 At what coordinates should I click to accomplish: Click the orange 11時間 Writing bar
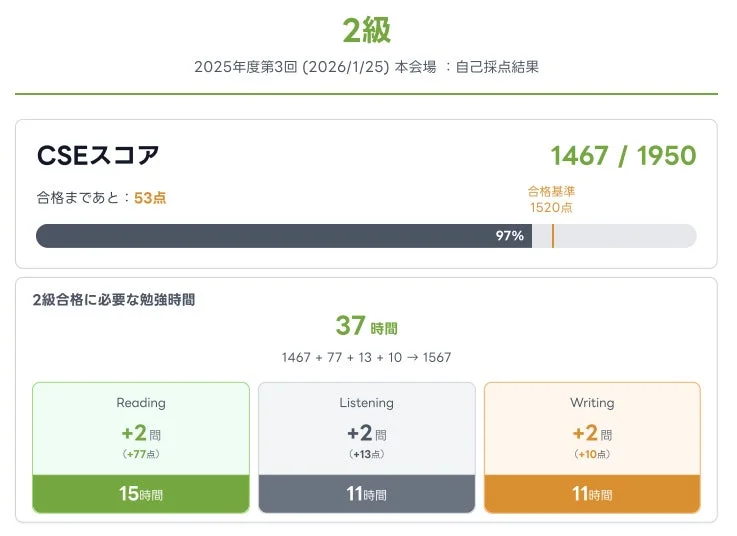click(592, 494)
